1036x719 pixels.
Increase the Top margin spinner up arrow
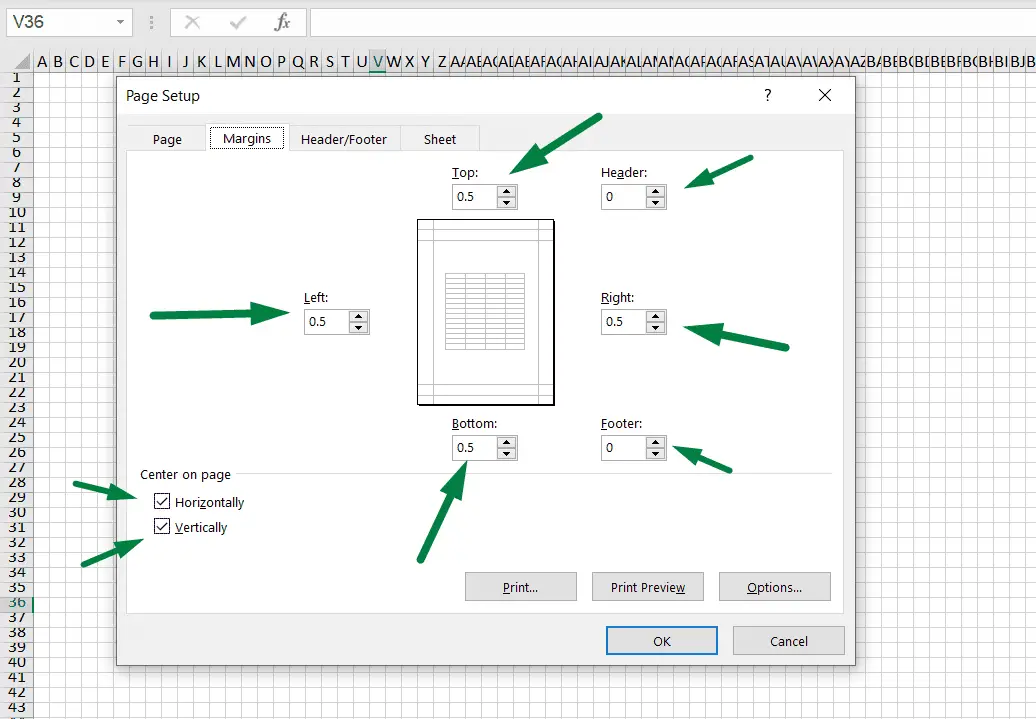(507, 192)
